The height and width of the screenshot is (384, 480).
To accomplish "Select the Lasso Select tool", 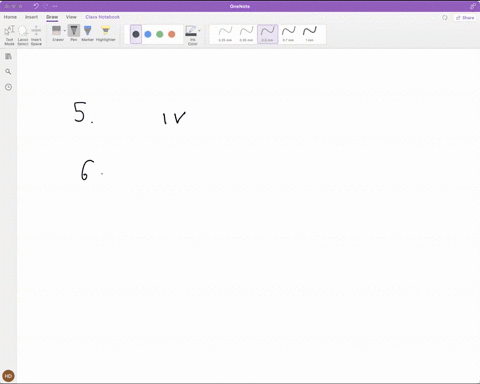I will (x=23, y=35).
